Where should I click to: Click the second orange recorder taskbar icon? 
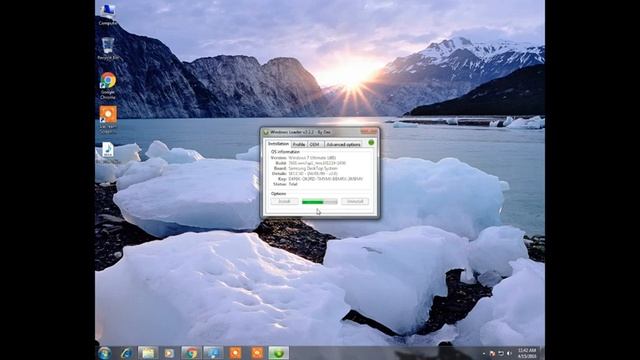point(257,353)
